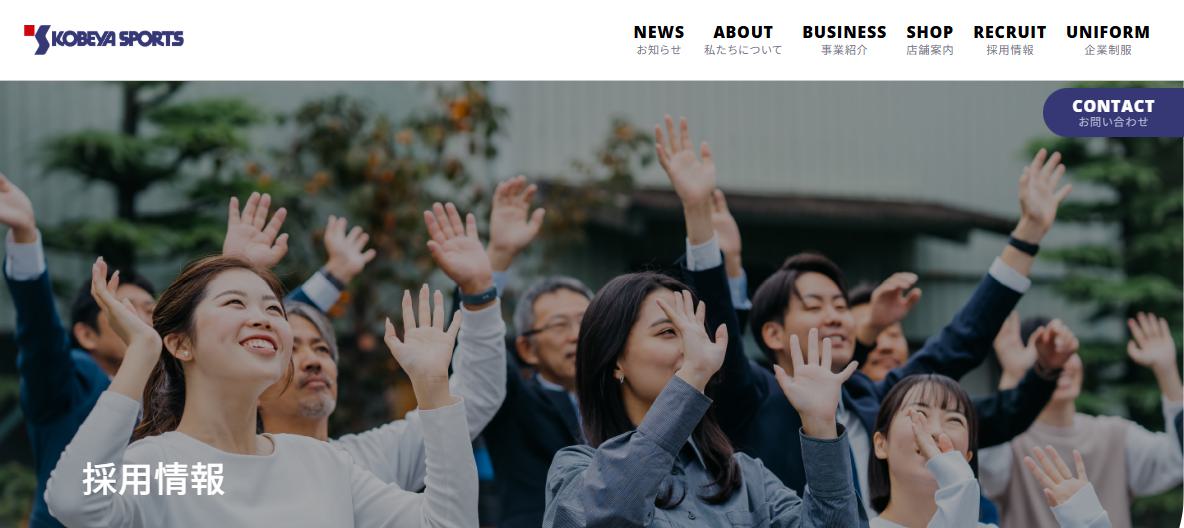Click the 私たちについて label
This screenshot has width=1184, height=528.
[743, 50]
